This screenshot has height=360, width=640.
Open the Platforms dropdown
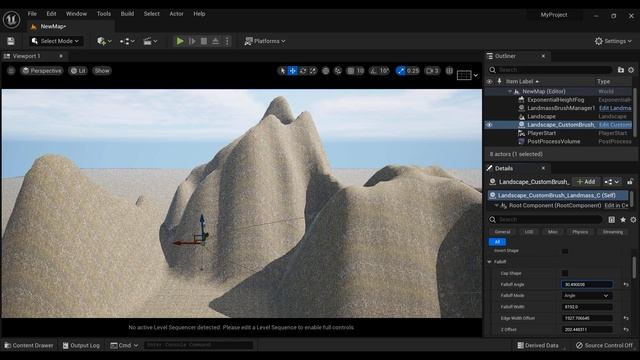pyautogui.click(x=265, y=41)
